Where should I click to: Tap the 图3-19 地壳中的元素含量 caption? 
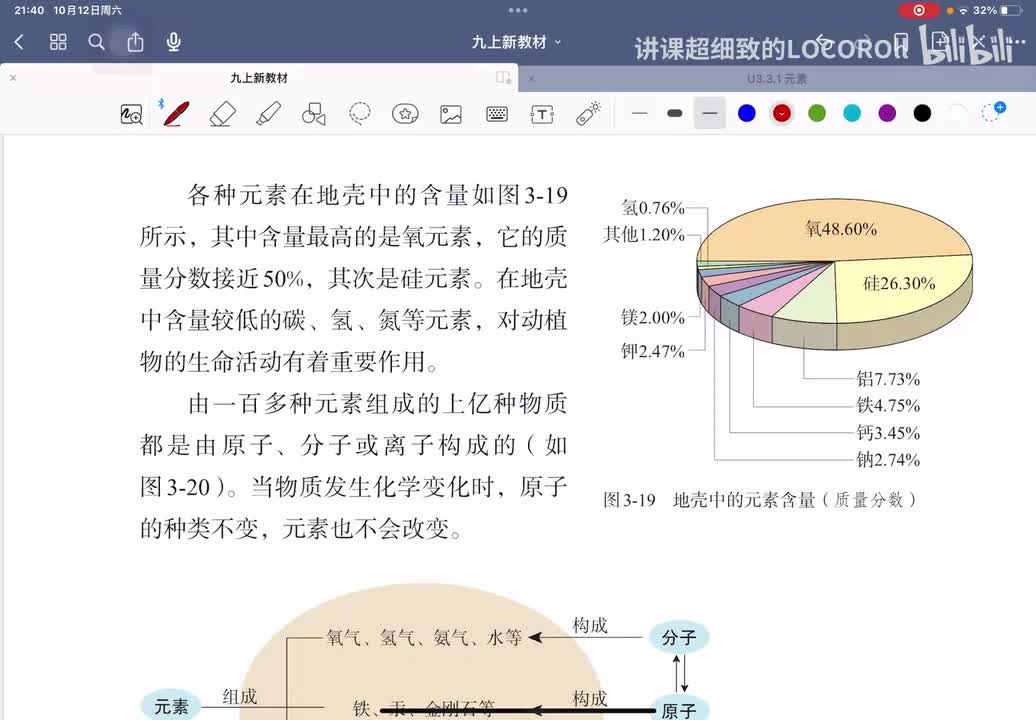(760, 500)
